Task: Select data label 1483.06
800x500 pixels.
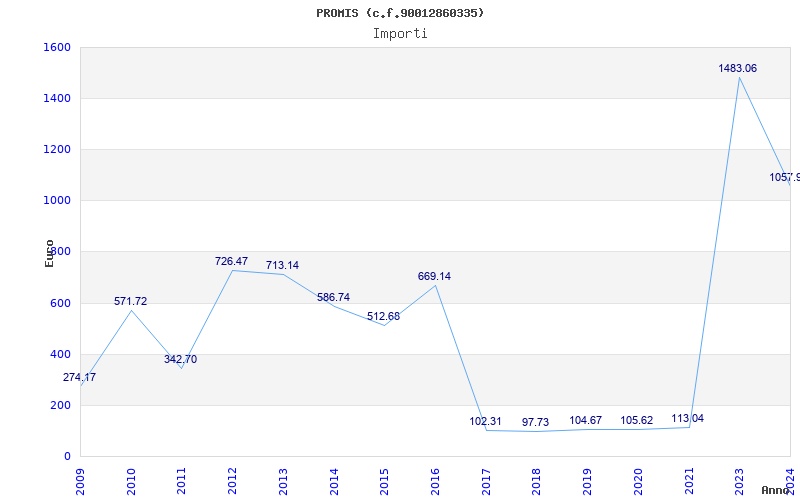Action: click(737, 68)
